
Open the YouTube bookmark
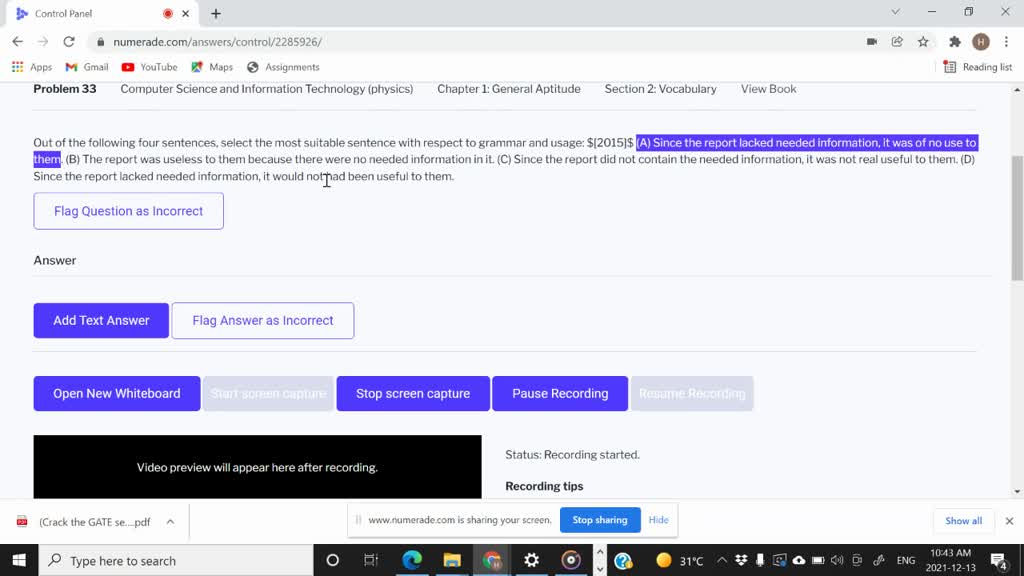(x=149, y=67)
